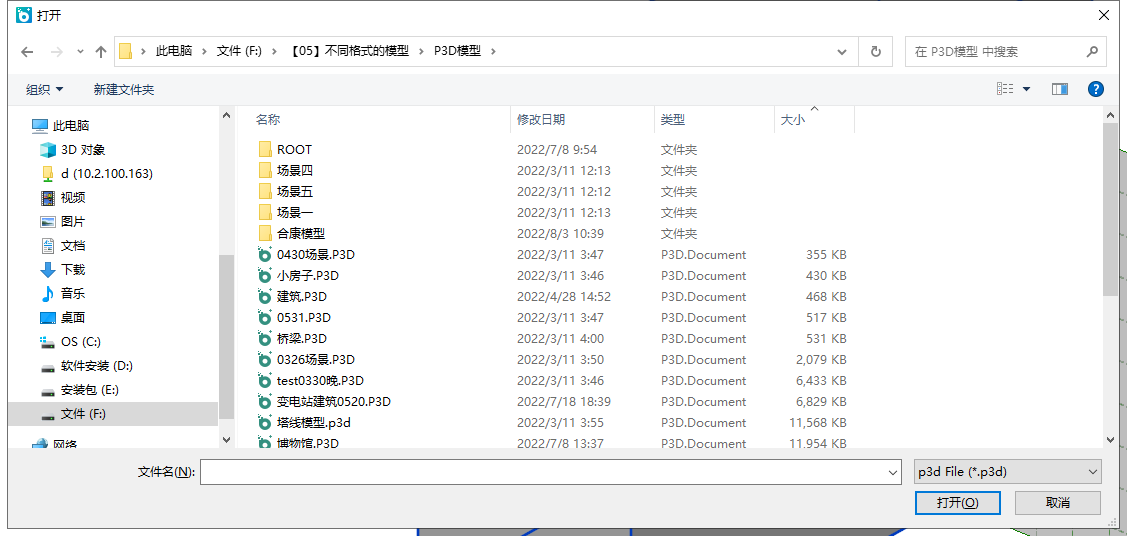Select the 场景一 folder icon
Screen dimensions: 1127x536
click(266, 213)
